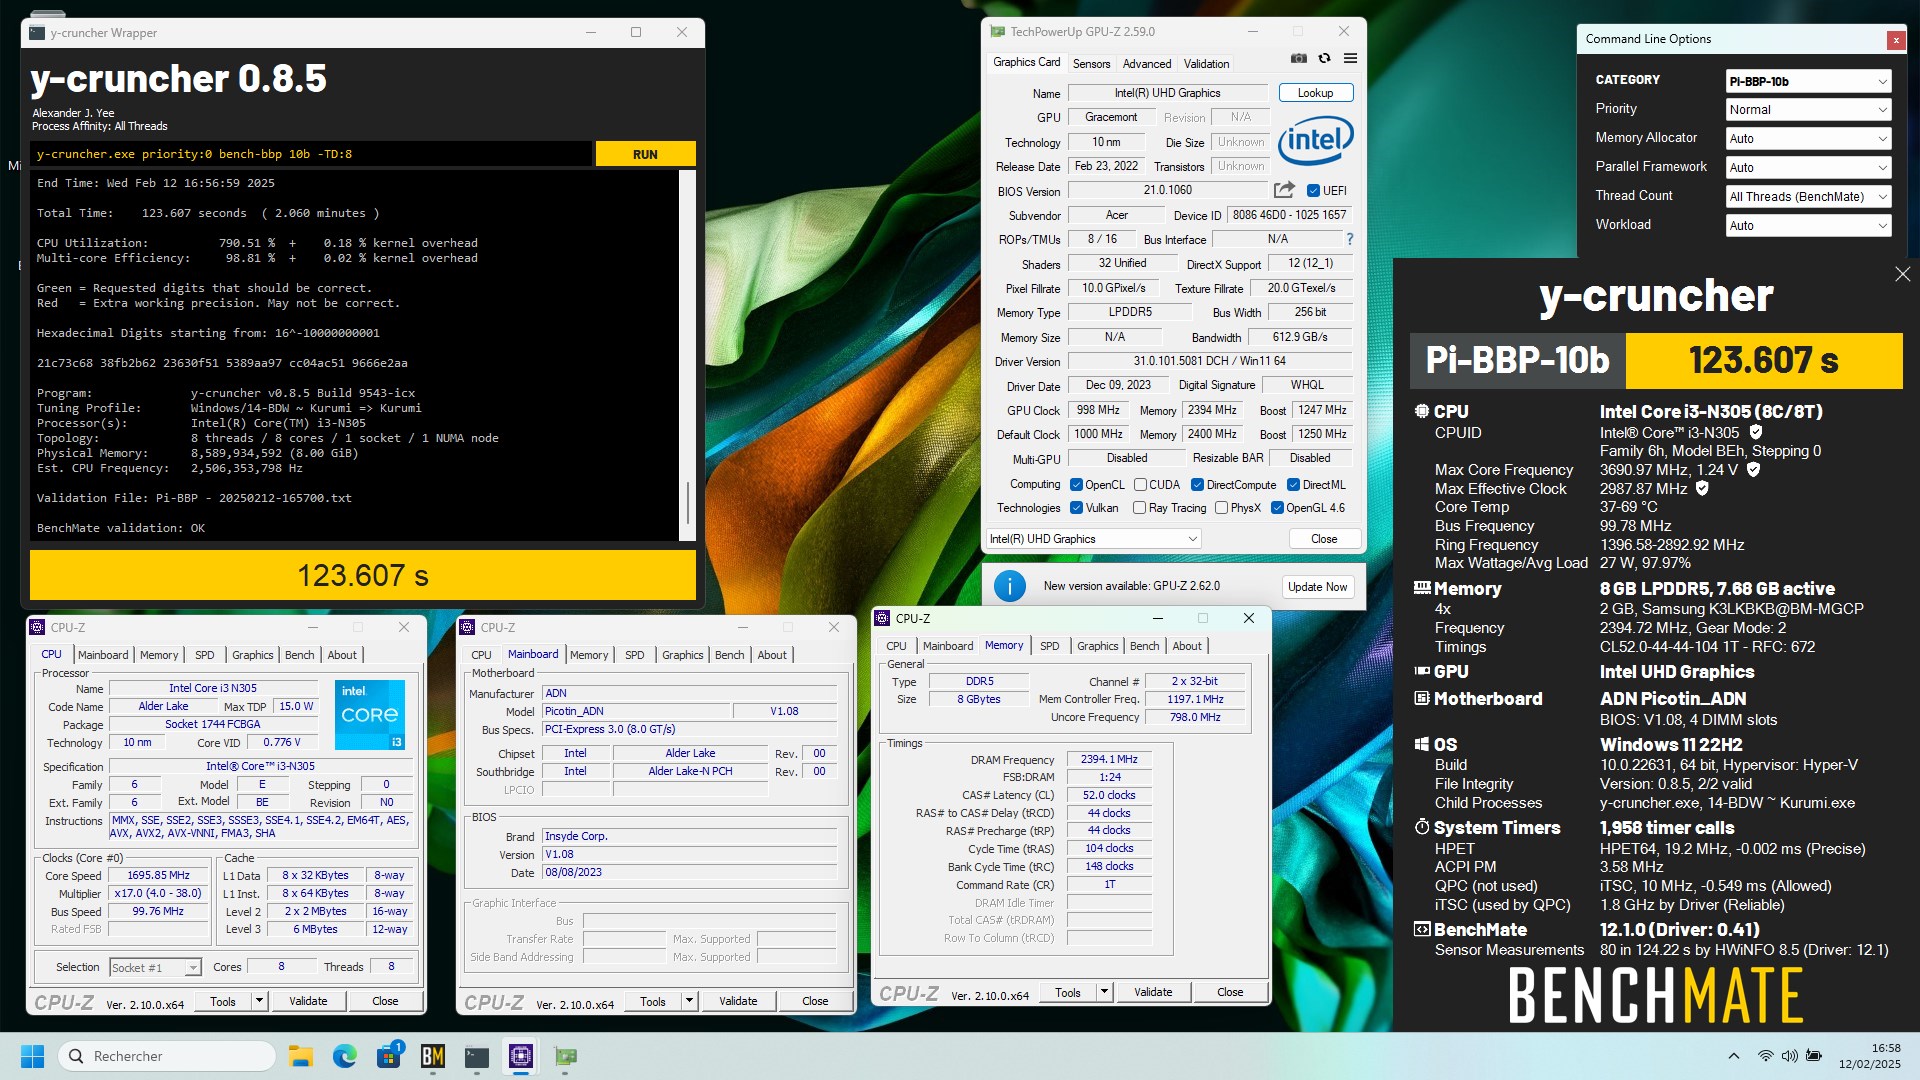Screen dimensions: 1920x1080
Task: Toggle the OpenGL 4.6 checkbox
Action: pyautogui.click(x=1277, y=508)
